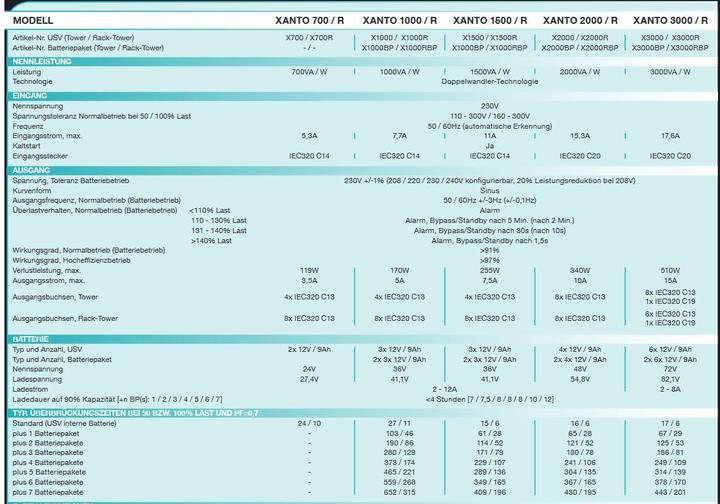
Task: Select the input current "17,6A"
Action: [x=670, y=136]
